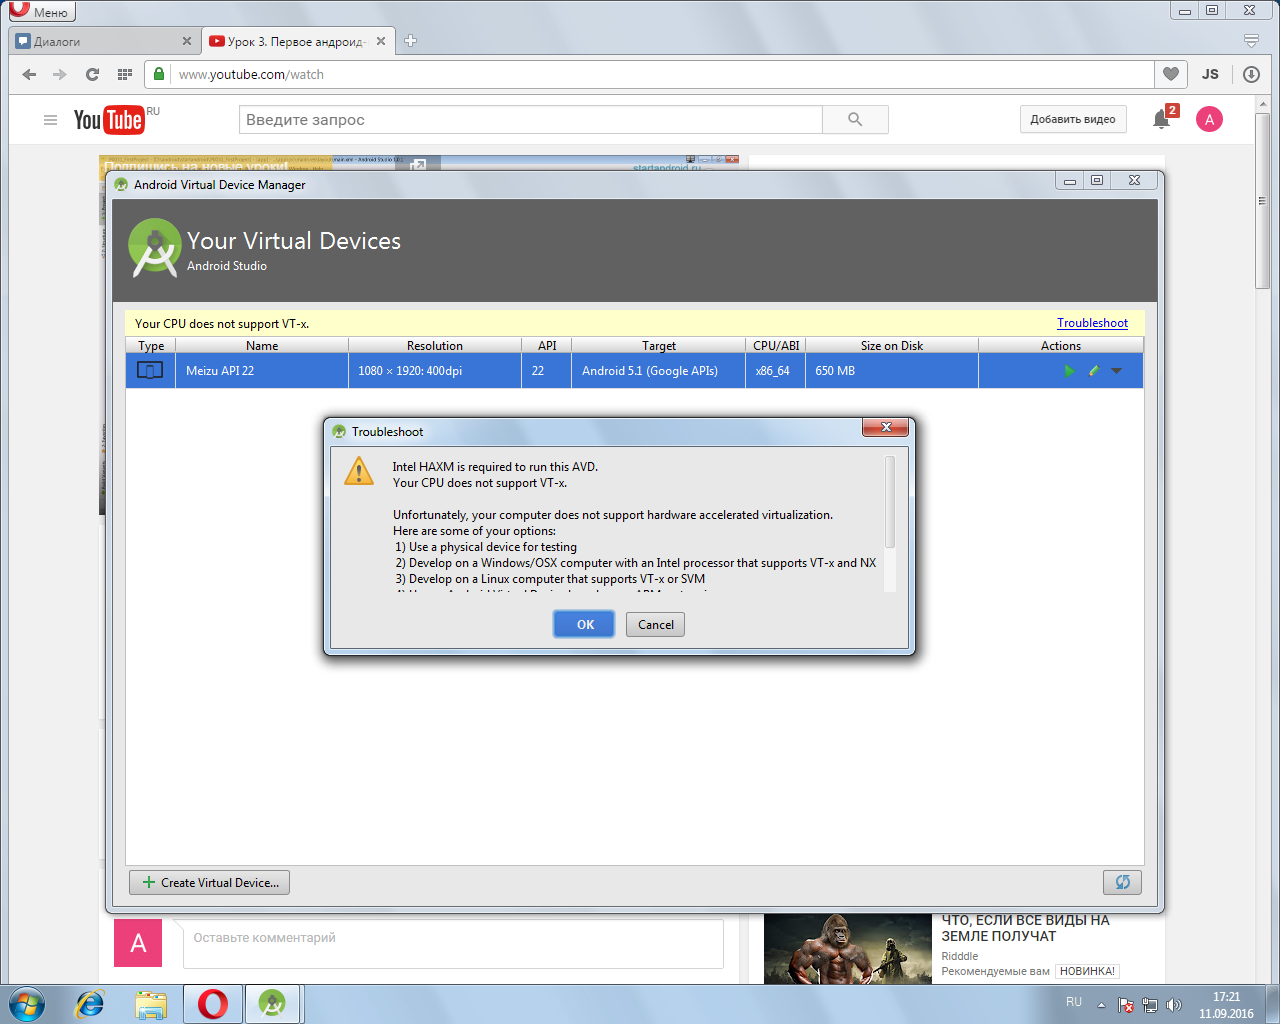Open Internet Explorer from the taskbar
The width and height of the screenshot is (1280, 1024).
click(x=90, y=1003)
